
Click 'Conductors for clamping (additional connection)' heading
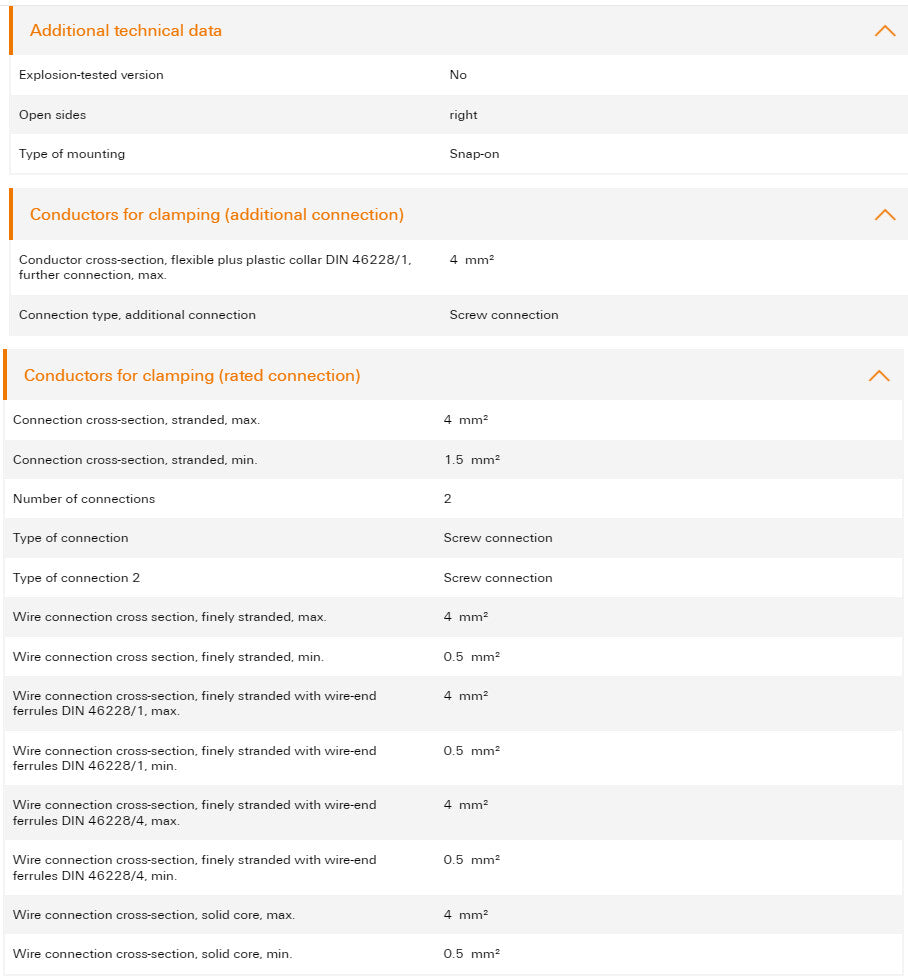click(217, 215)
